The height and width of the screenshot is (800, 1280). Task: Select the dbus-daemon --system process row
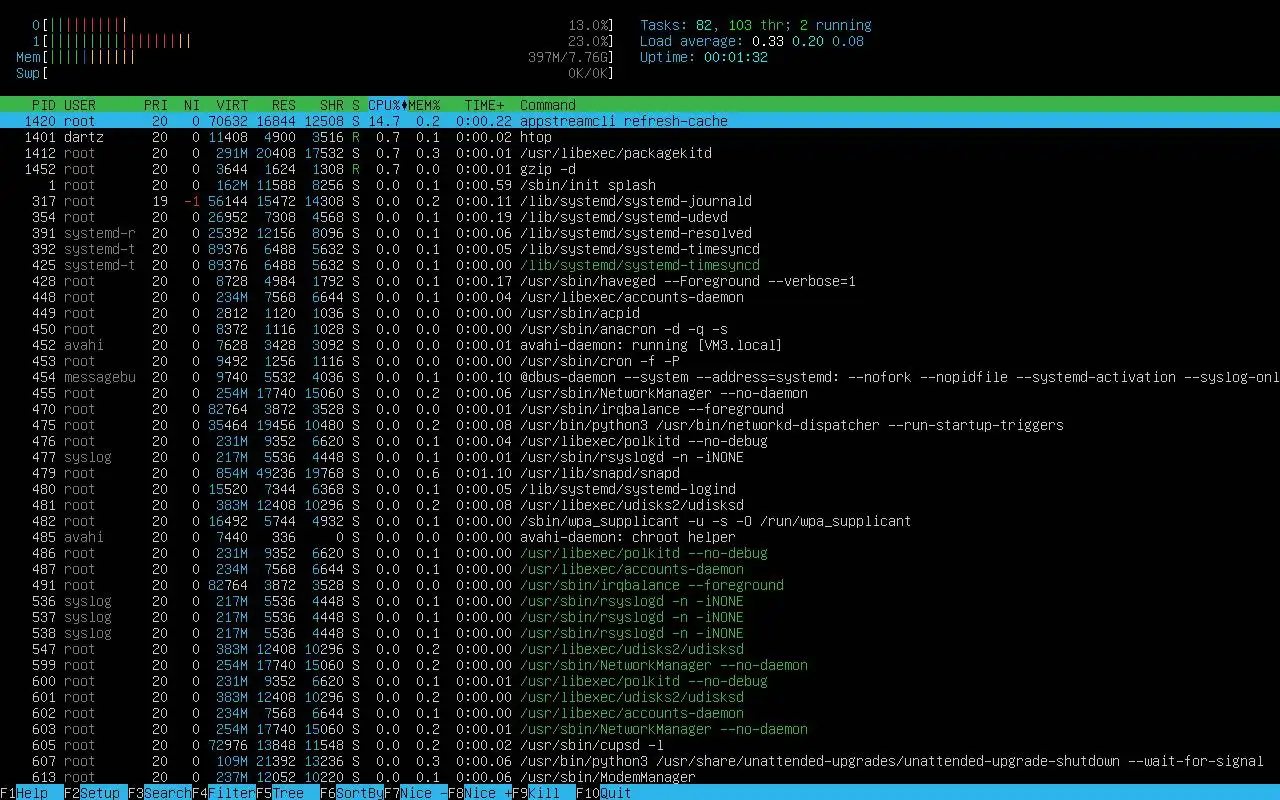[x=640, y=377]
